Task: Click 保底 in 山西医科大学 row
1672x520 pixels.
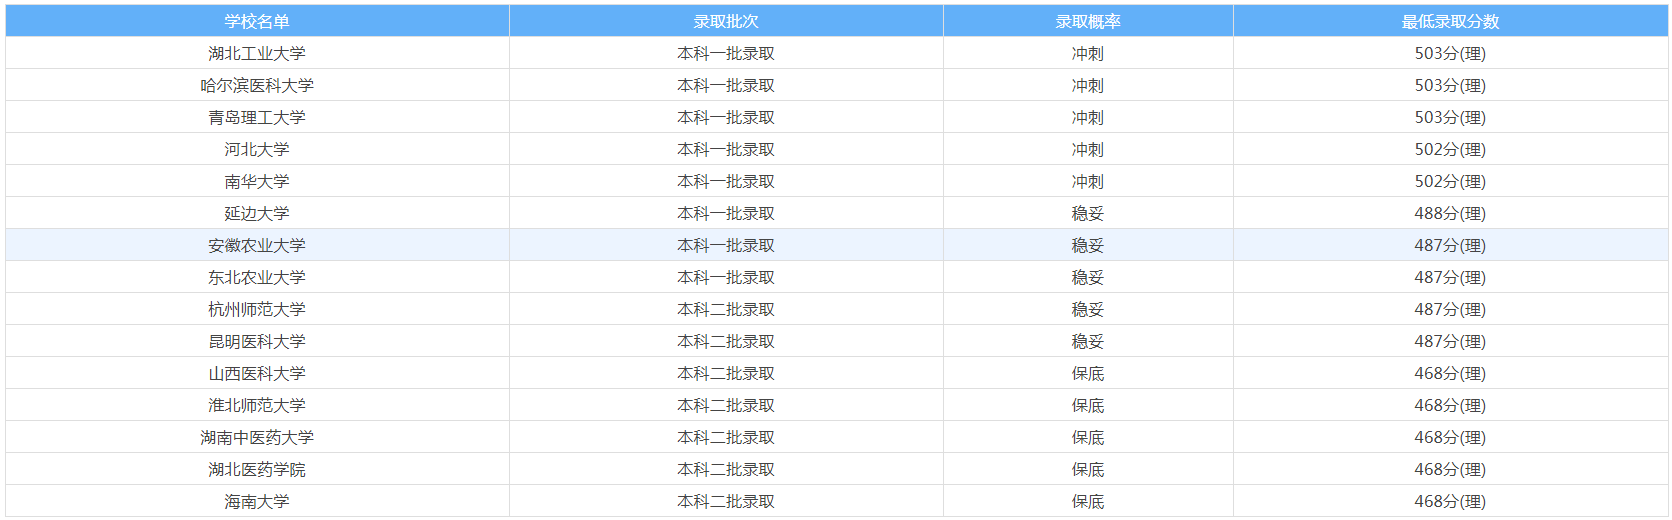Action: (1088, 373)
